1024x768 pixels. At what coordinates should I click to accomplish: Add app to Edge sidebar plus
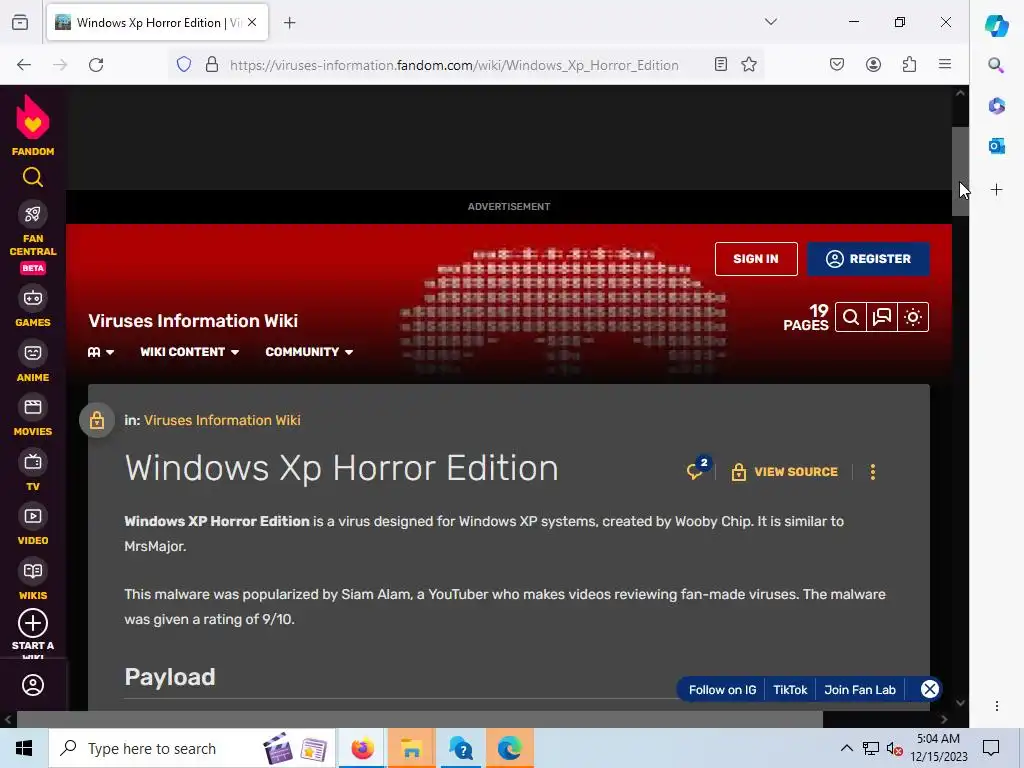(997, 190)
